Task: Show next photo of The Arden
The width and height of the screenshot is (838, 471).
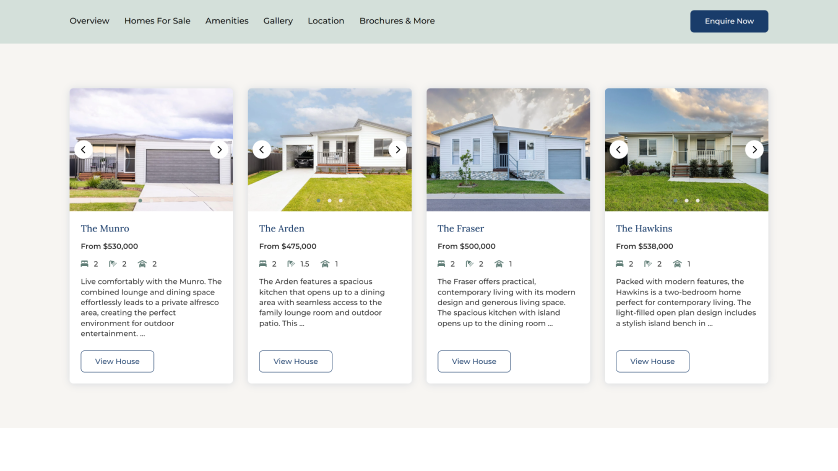Action: (x=398, y=150)
